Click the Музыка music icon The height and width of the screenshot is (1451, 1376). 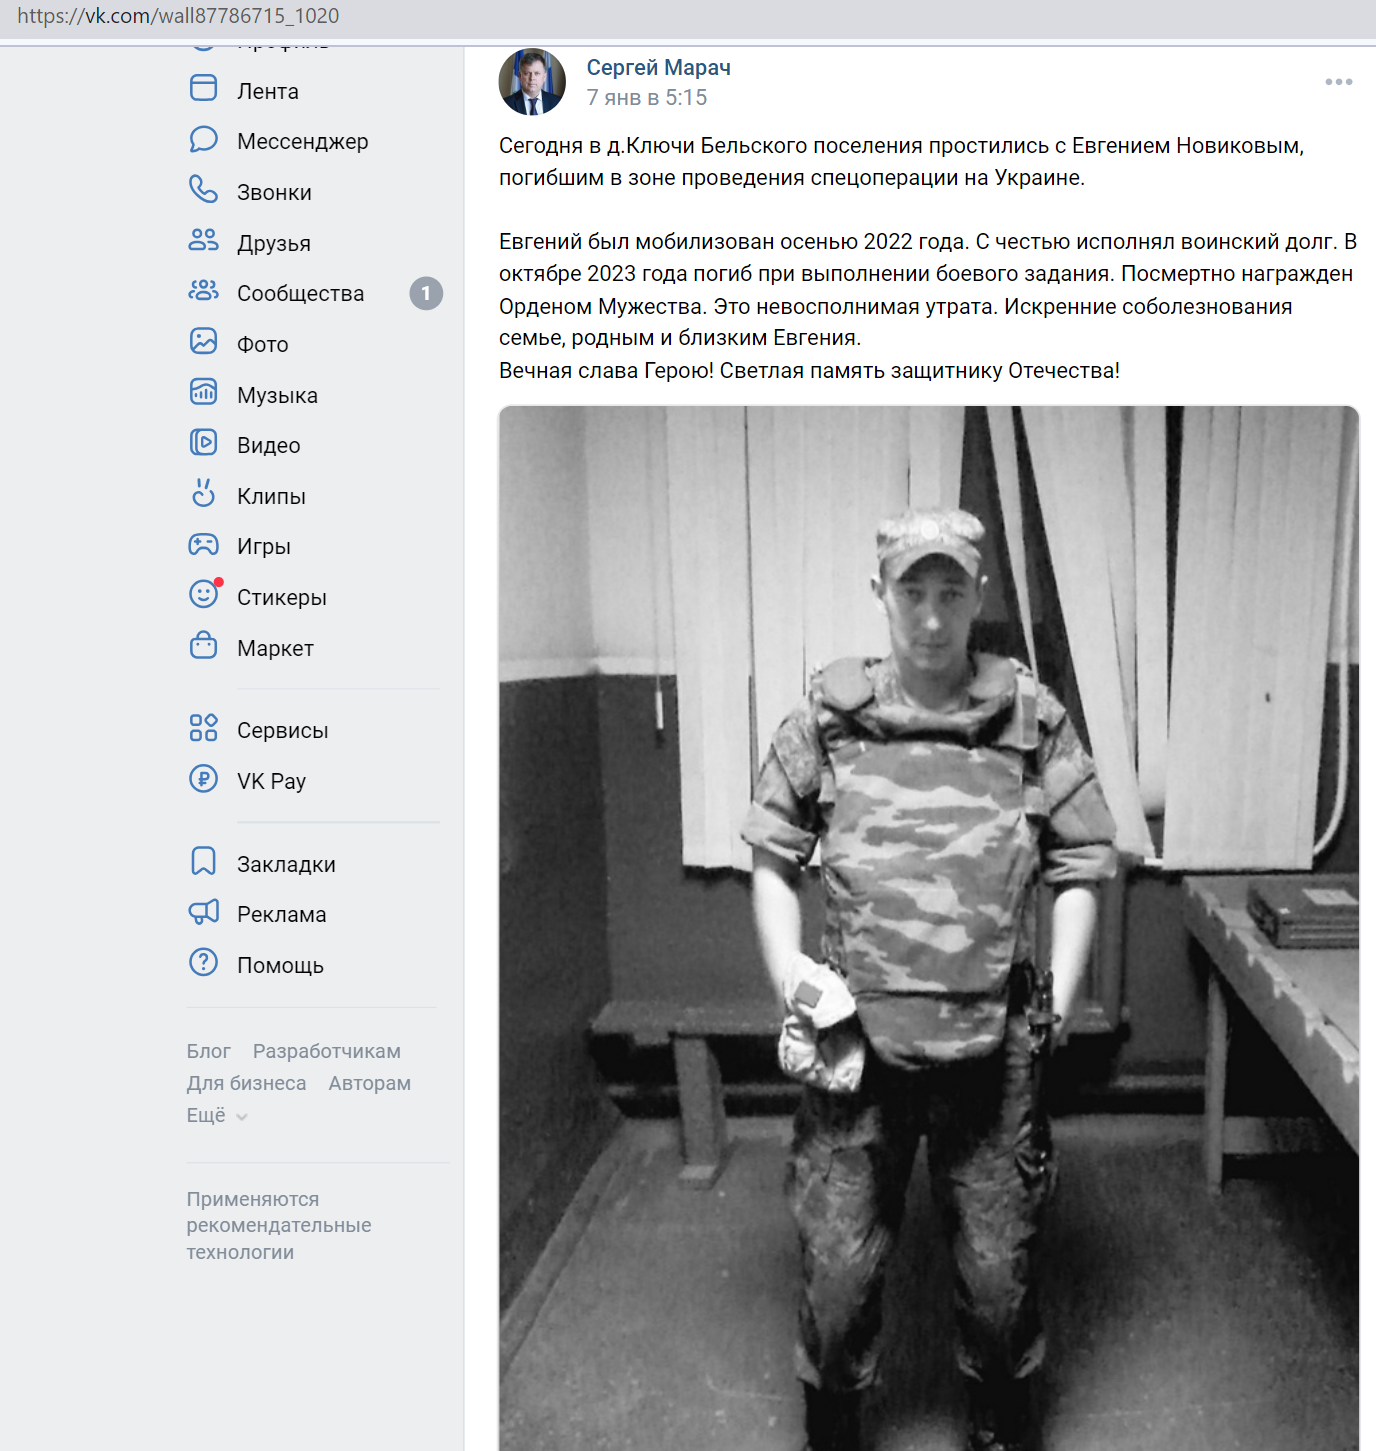tap(203, 392)
